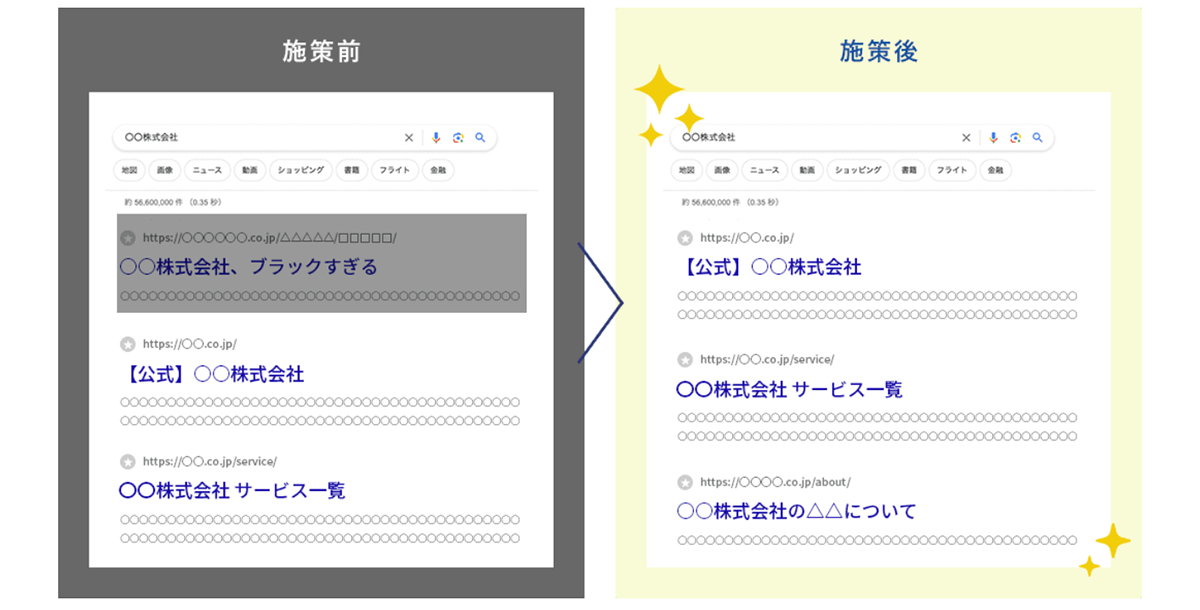Viewport: 1200px width, 610px height.
Task: Click the https://〇〇.co.jp/service/ URL in 施策後 panel
Action: tap(766, 359)
